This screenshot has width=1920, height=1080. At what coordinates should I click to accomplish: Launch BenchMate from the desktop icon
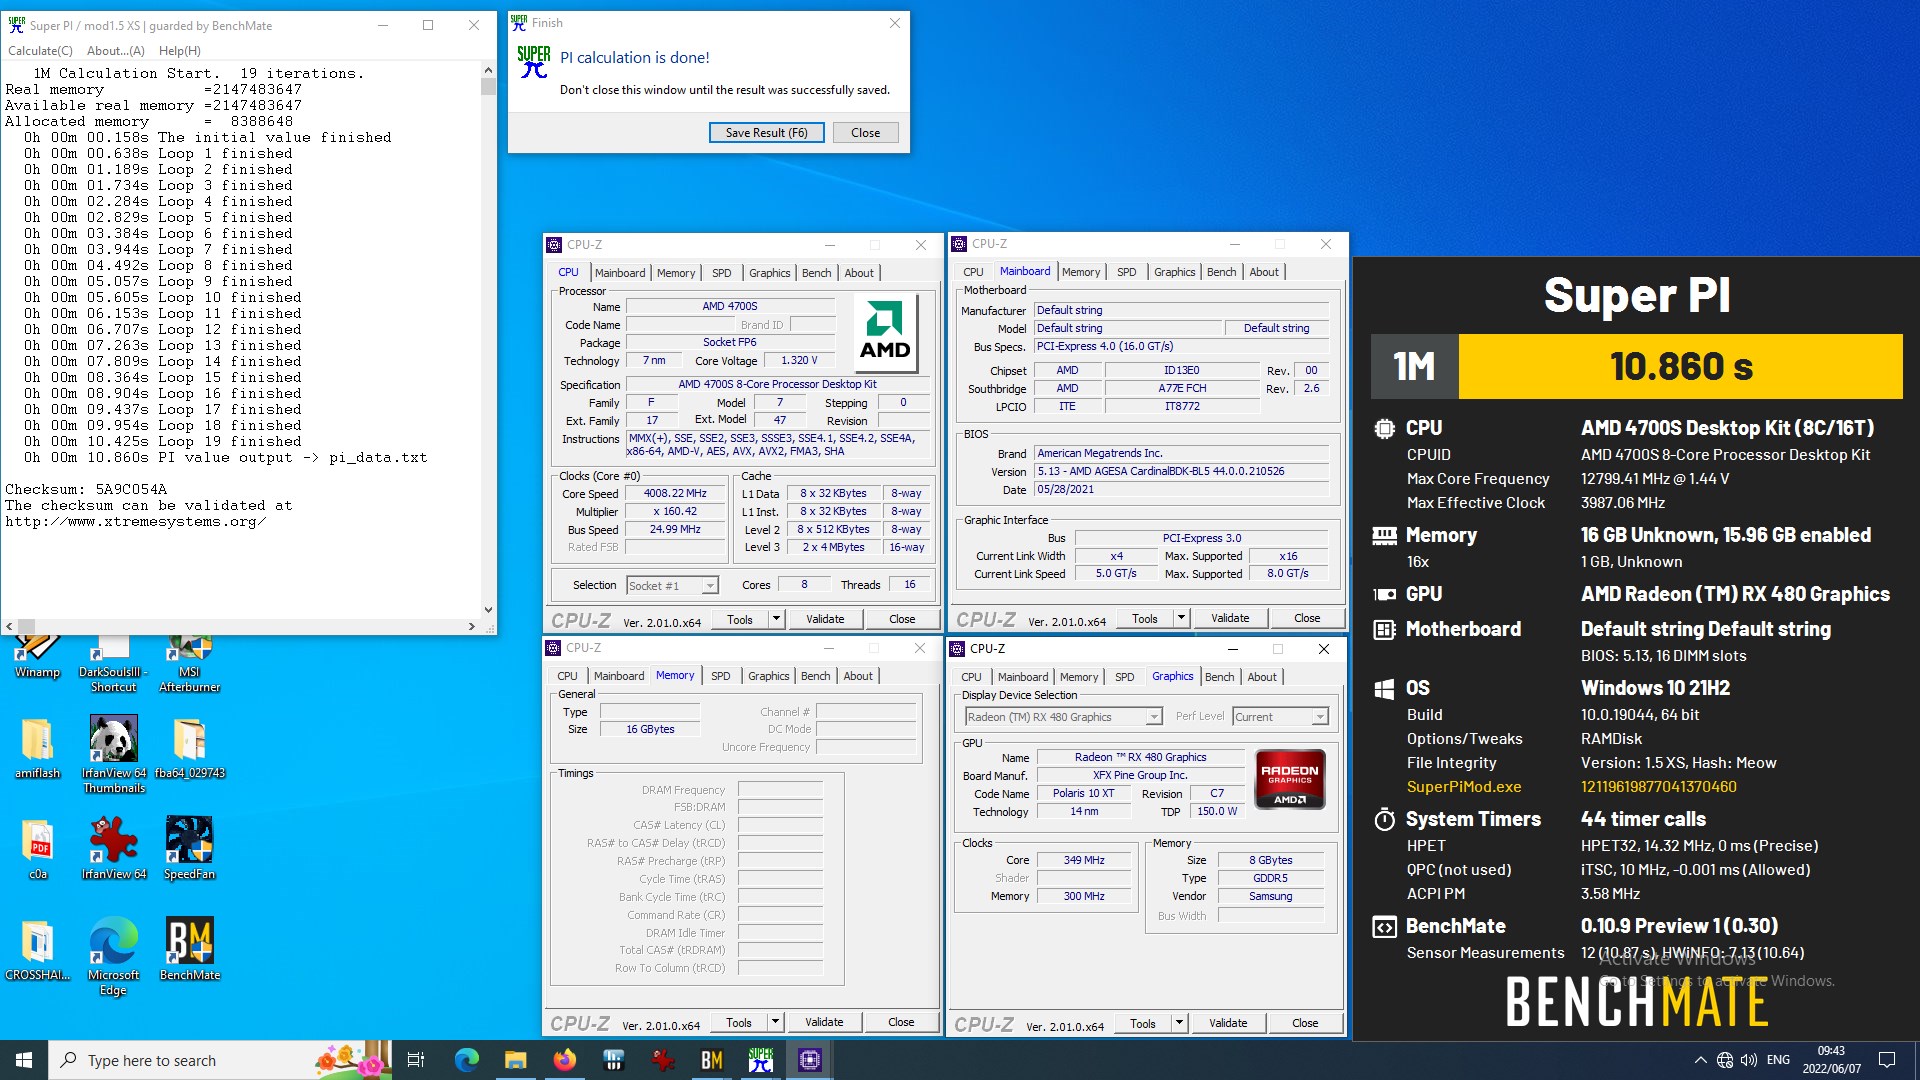(189, 949)
